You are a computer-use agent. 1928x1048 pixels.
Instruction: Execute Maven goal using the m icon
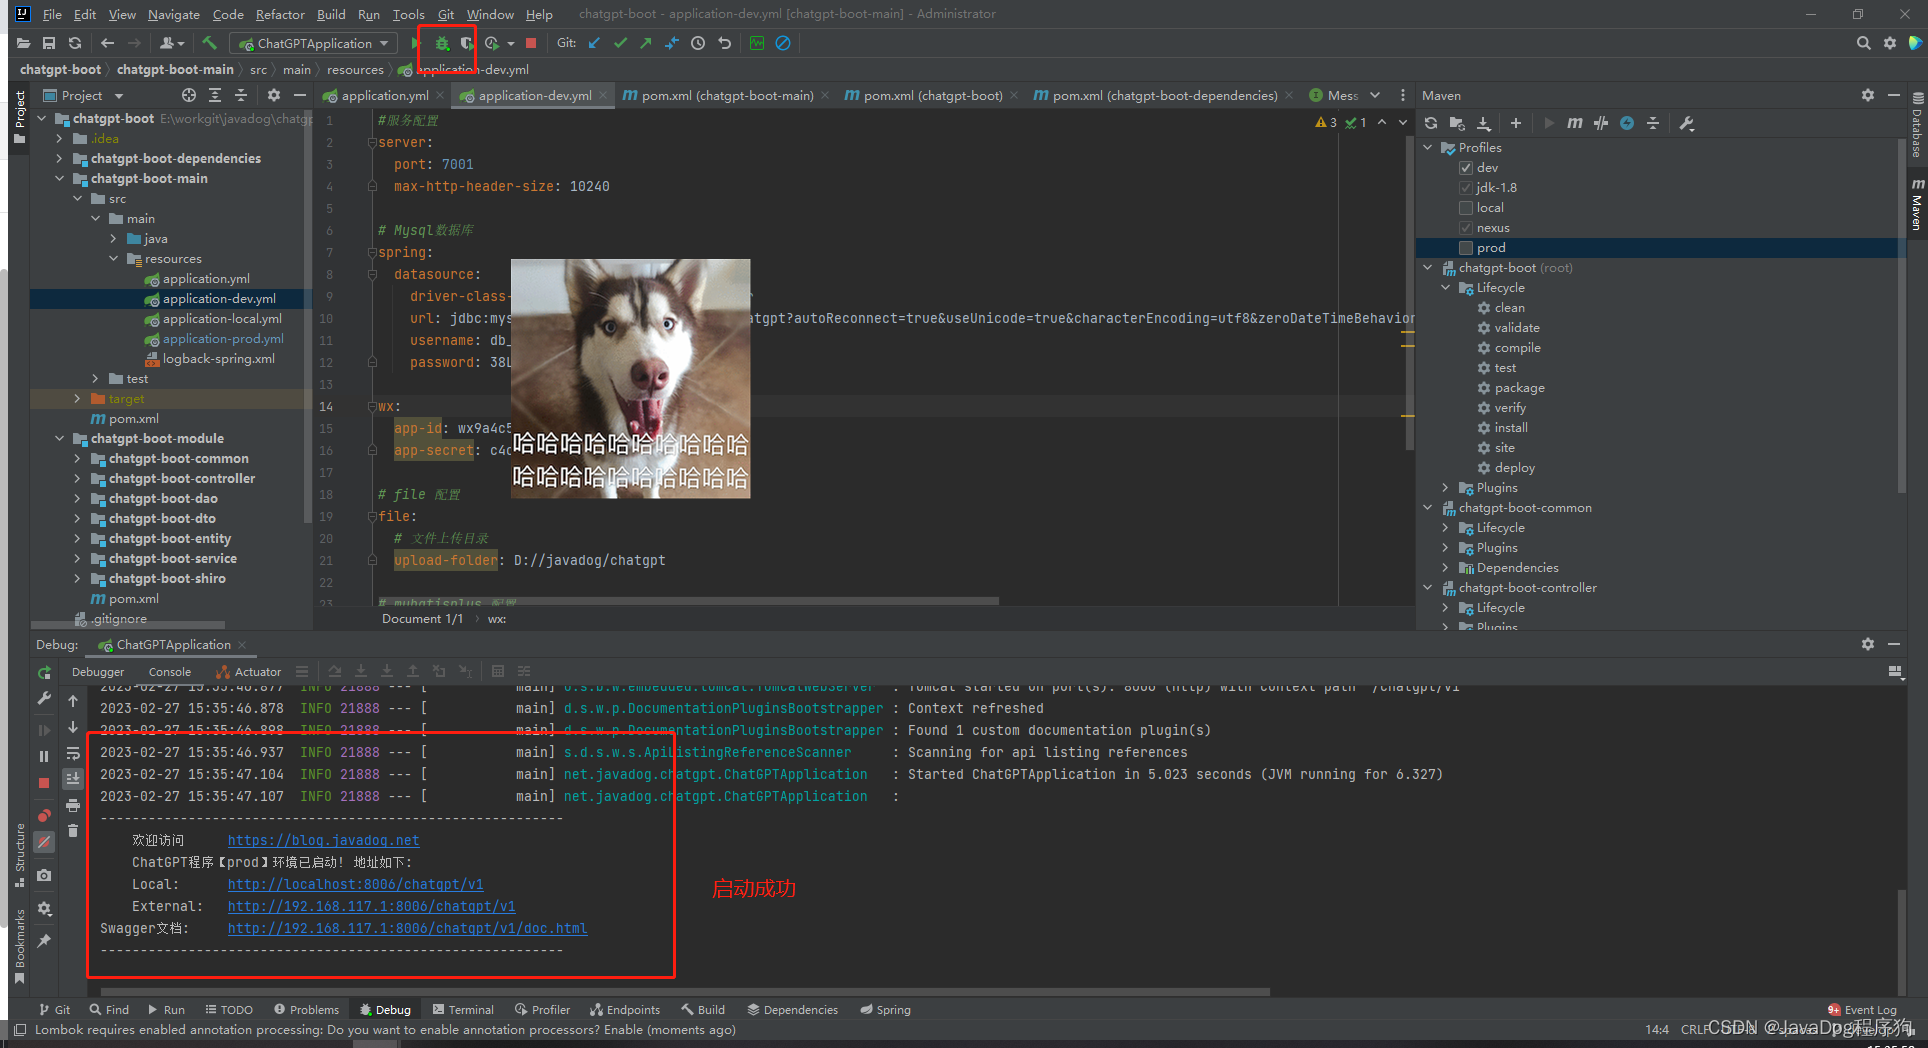pyautogui.click(x=1575, y=123)
